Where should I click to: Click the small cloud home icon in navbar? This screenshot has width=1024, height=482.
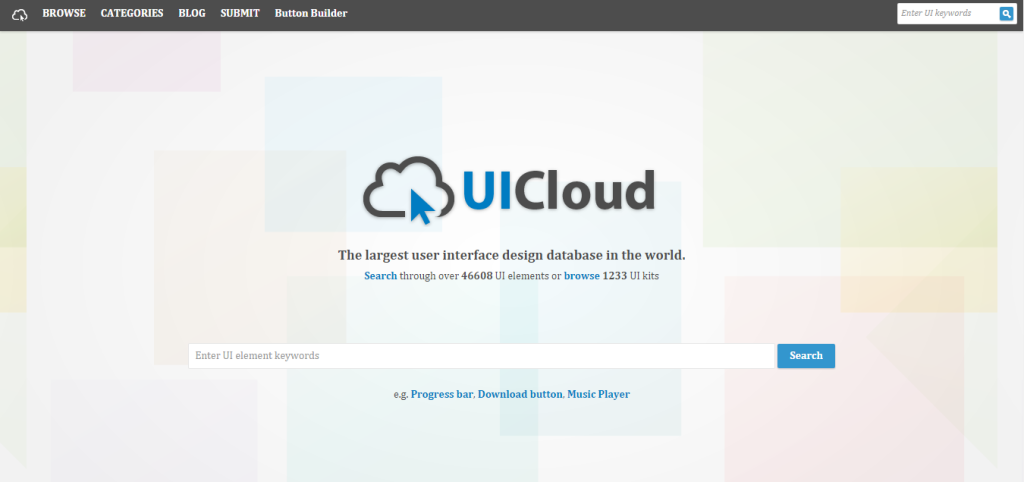click(x=19, y=14)
